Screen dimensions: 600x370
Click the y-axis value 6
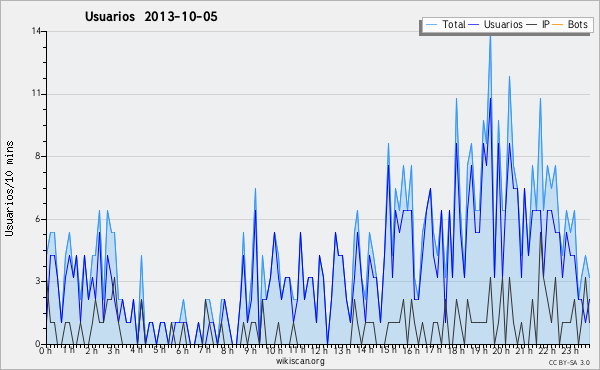[x=38, y=219]
